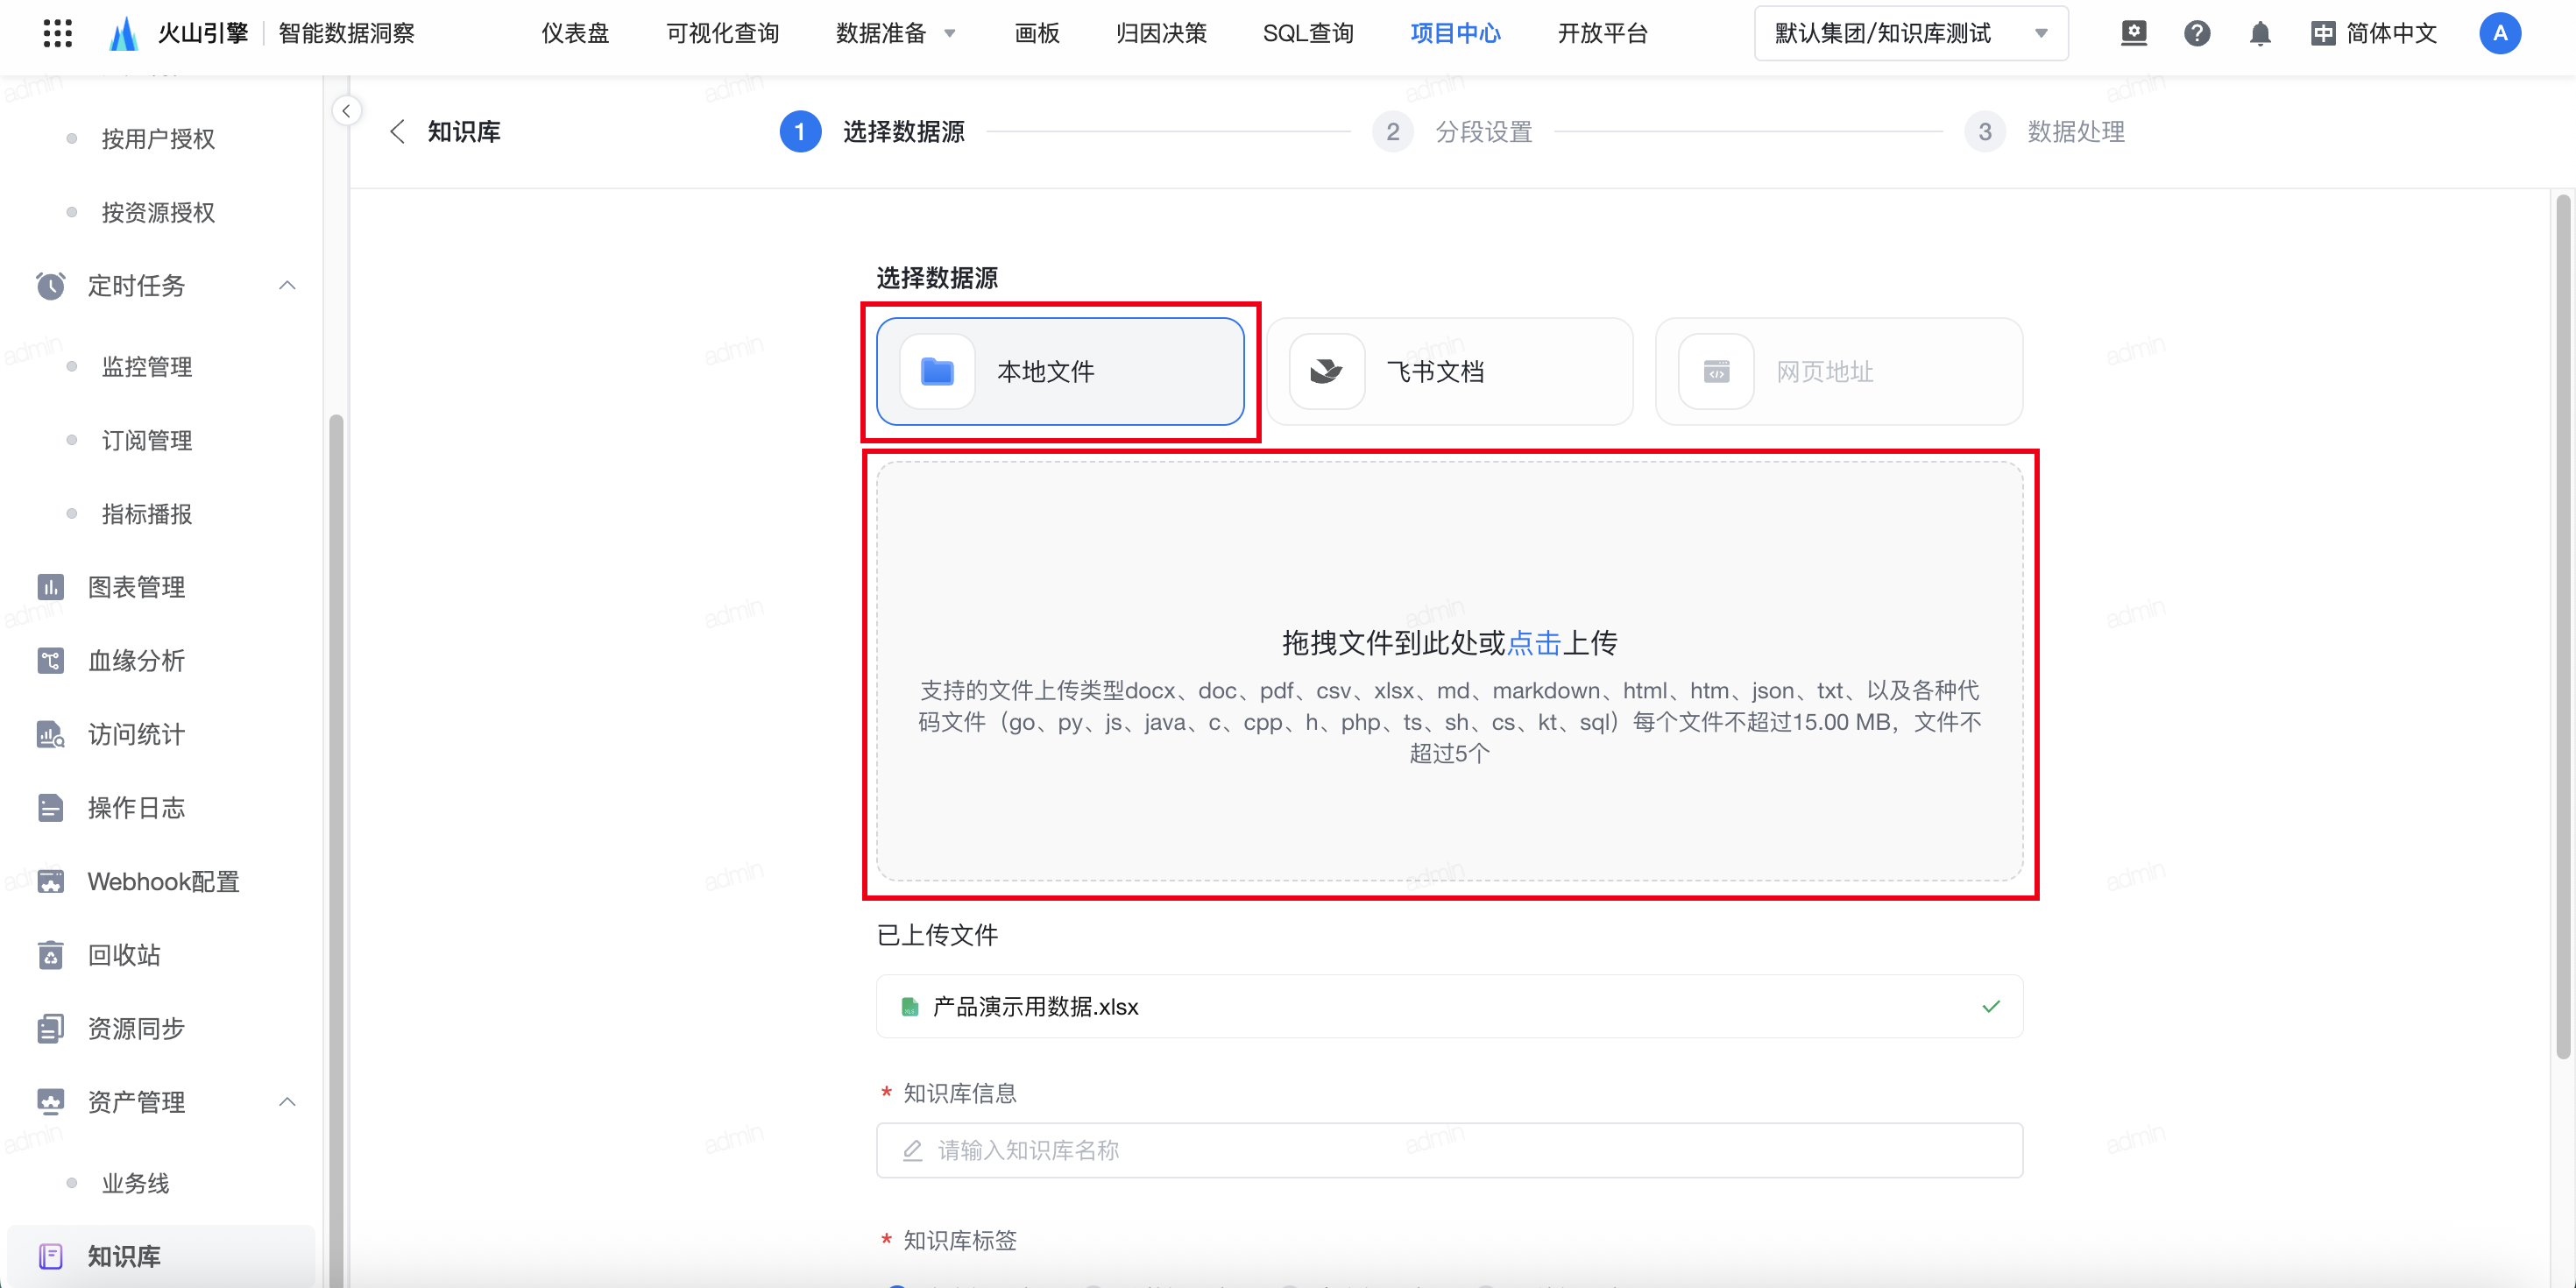
Task: Open the help question mark icon
Action: coord(2196,34)
